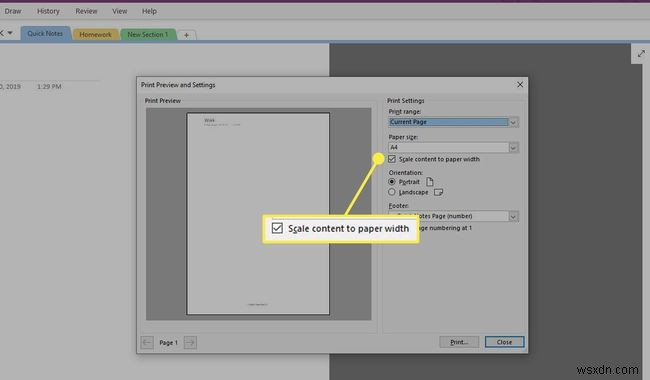Expand the notebook dropdown arrow
This screenshot has height=380, width=650.
point(10,33)
